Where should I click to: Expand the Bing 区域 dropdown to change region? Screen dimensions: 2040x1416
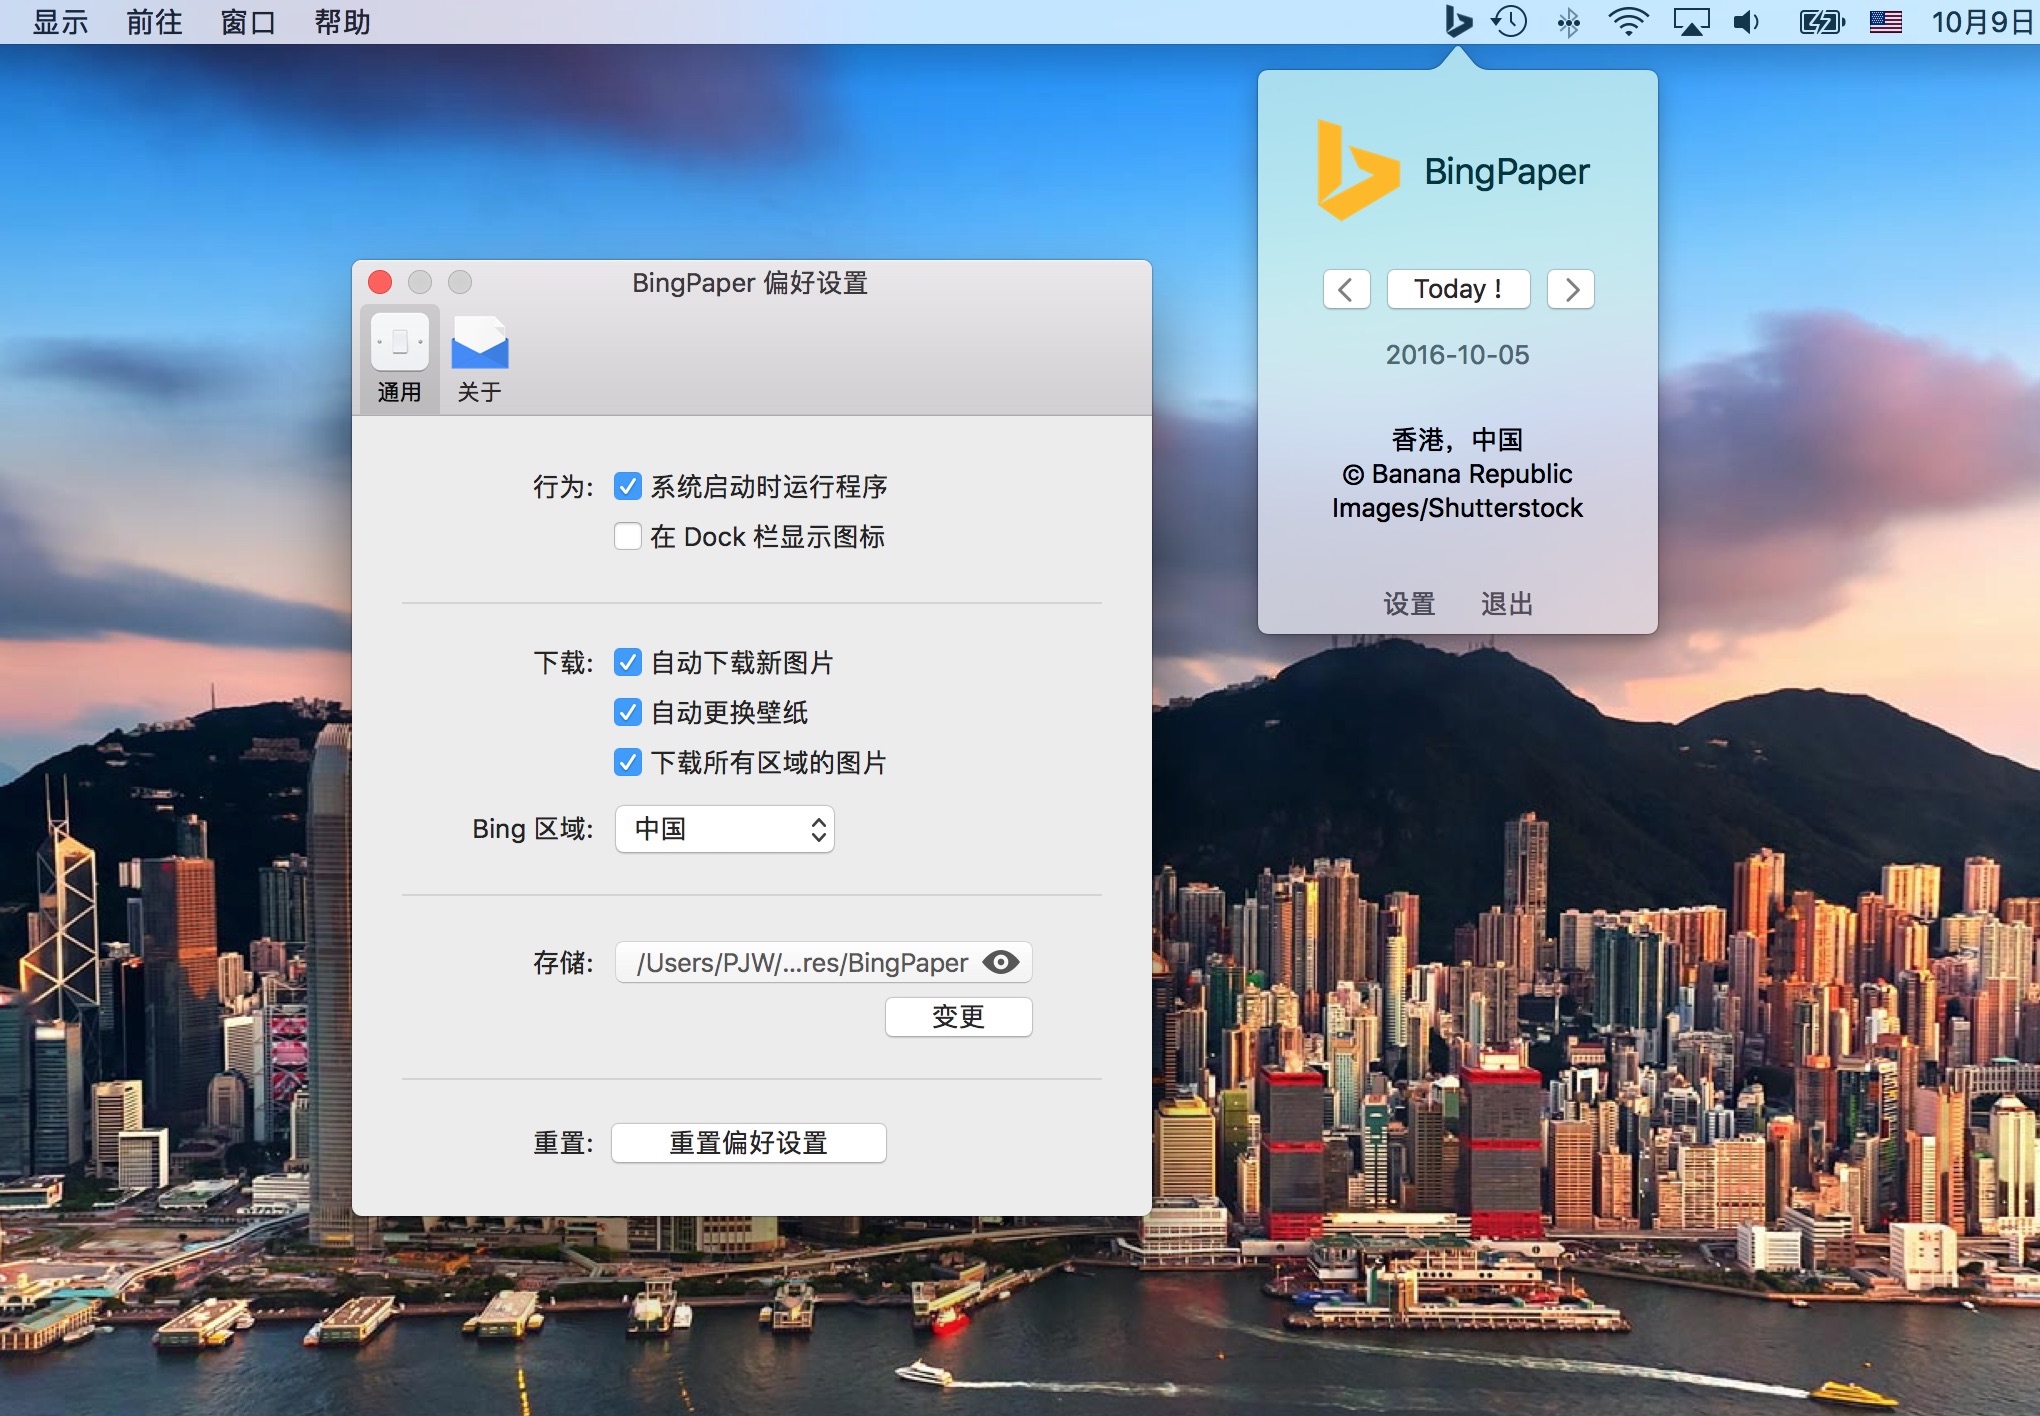pyautogui.click(x=724, y=828)
